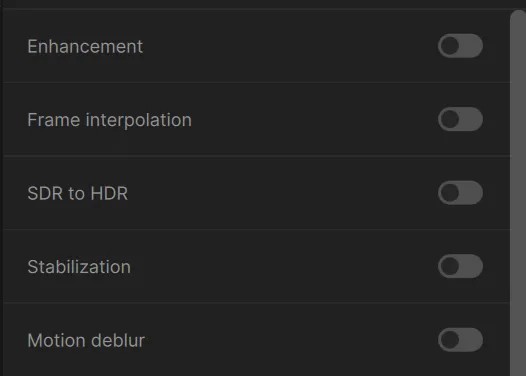This screenshot has height=376, width=526.
Task: Click blank space in Frame interpolation row
Action: point(312,119)
